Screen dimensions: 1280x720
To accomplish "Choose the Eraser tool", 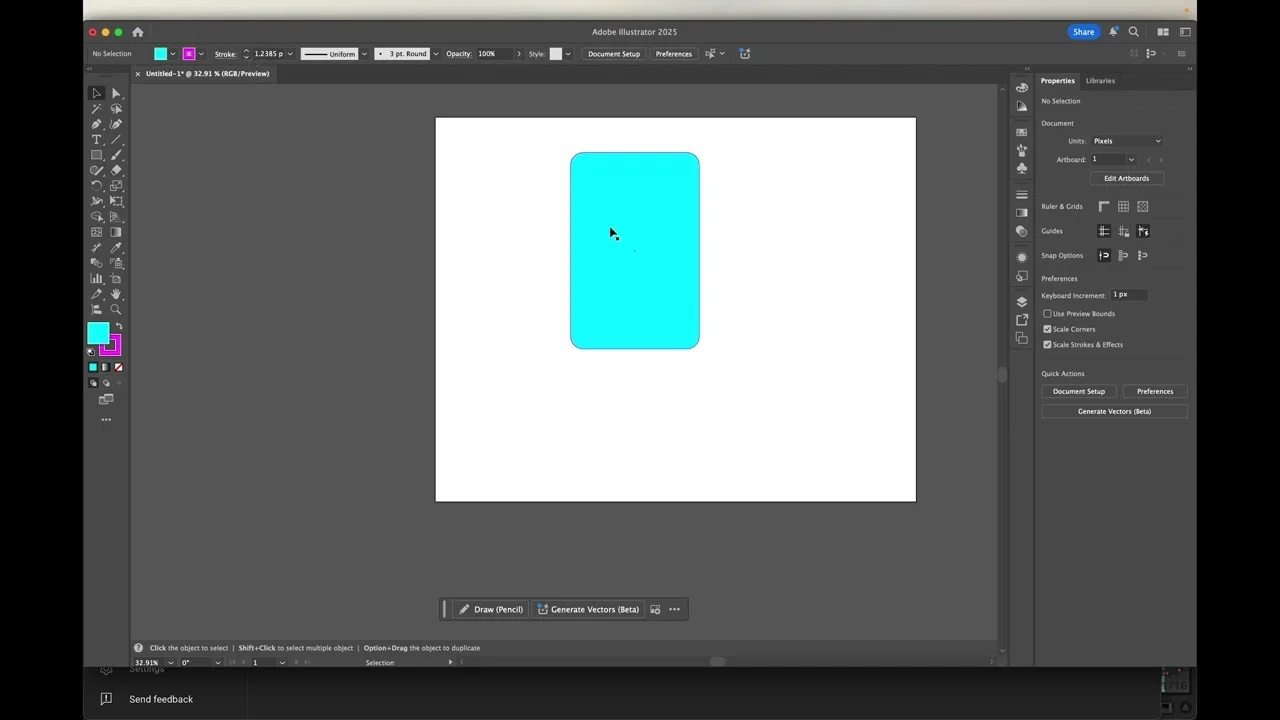I will tap(116, 170).
